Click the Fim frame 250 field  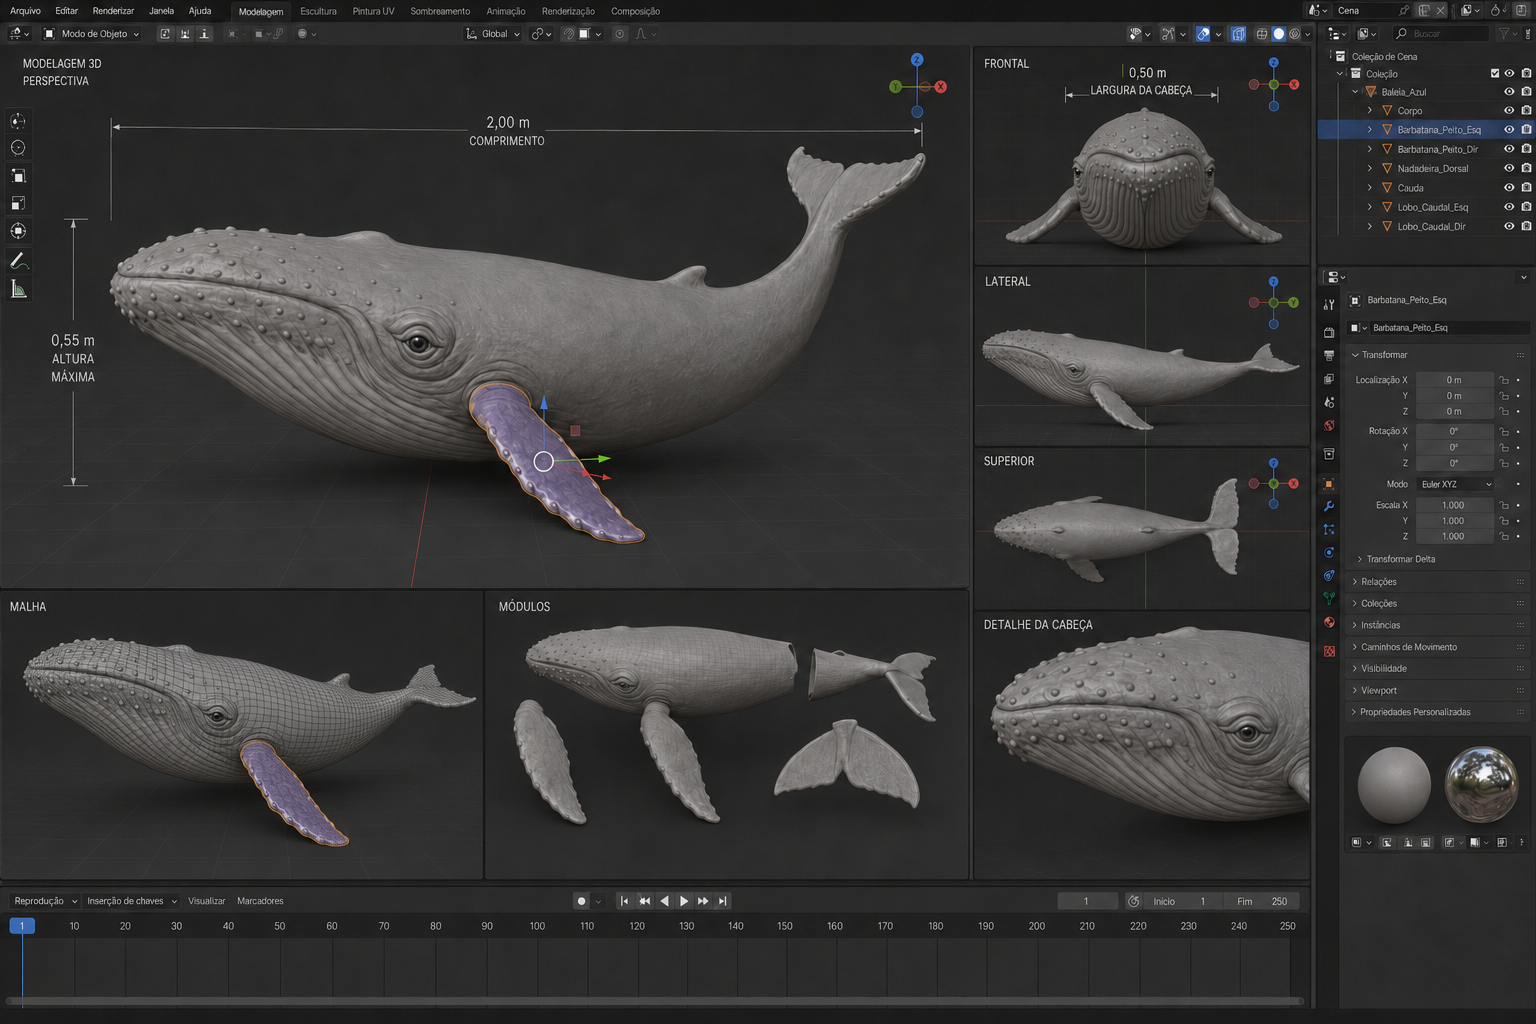coord(1263,901)
